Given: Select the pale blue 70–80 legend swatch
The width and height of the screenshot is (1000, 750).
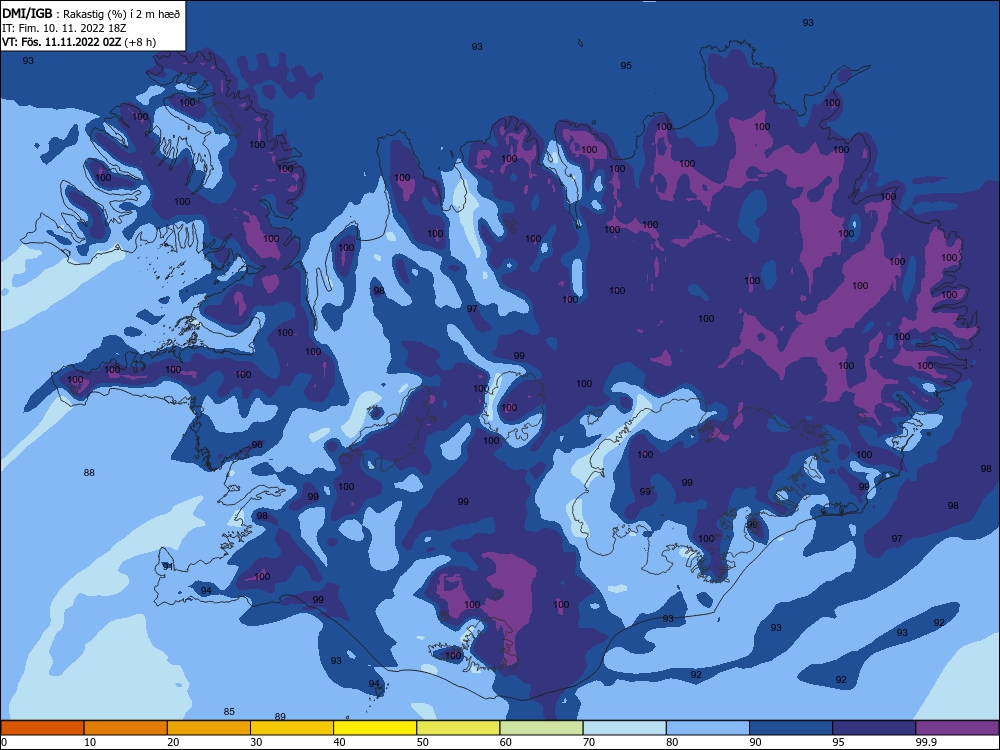Looking at the screenshot, I should [624, 728].
